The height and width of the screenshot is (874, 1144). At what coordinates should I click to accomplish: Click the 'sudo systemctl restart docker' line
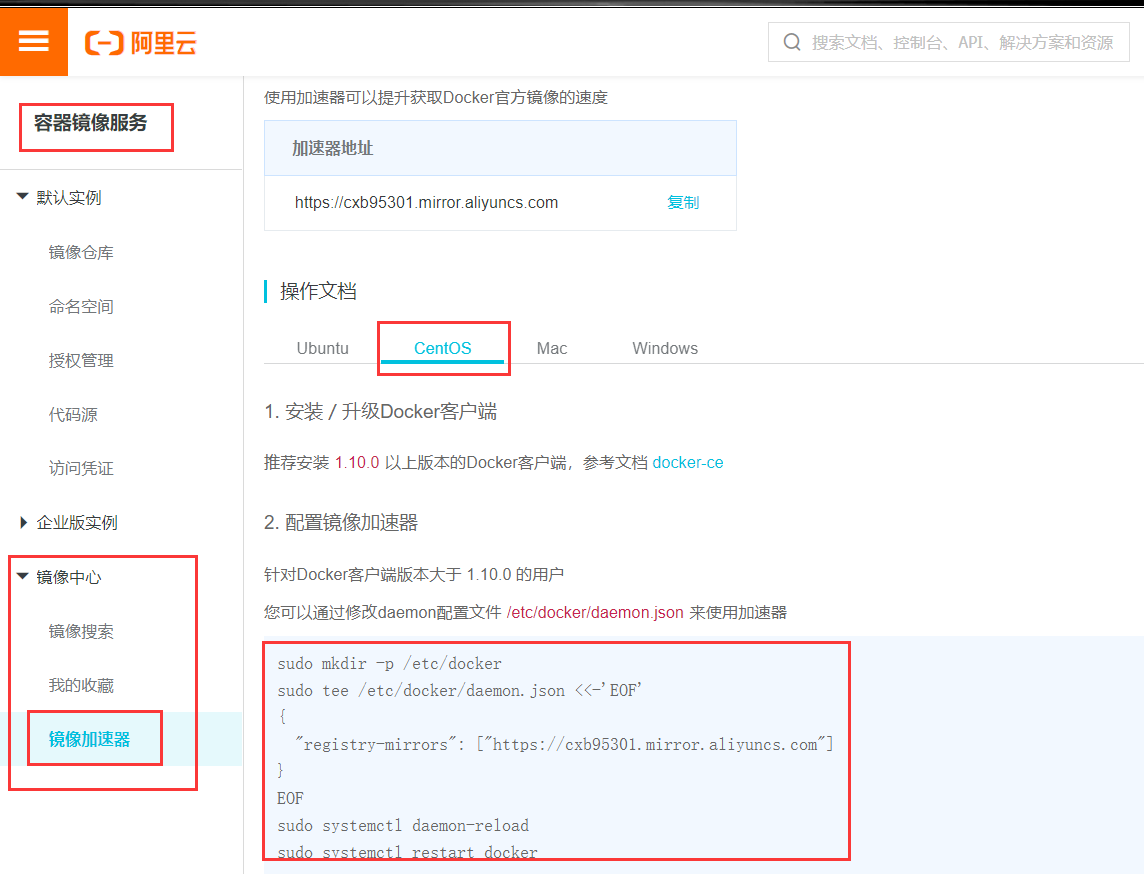pos(407,852)
